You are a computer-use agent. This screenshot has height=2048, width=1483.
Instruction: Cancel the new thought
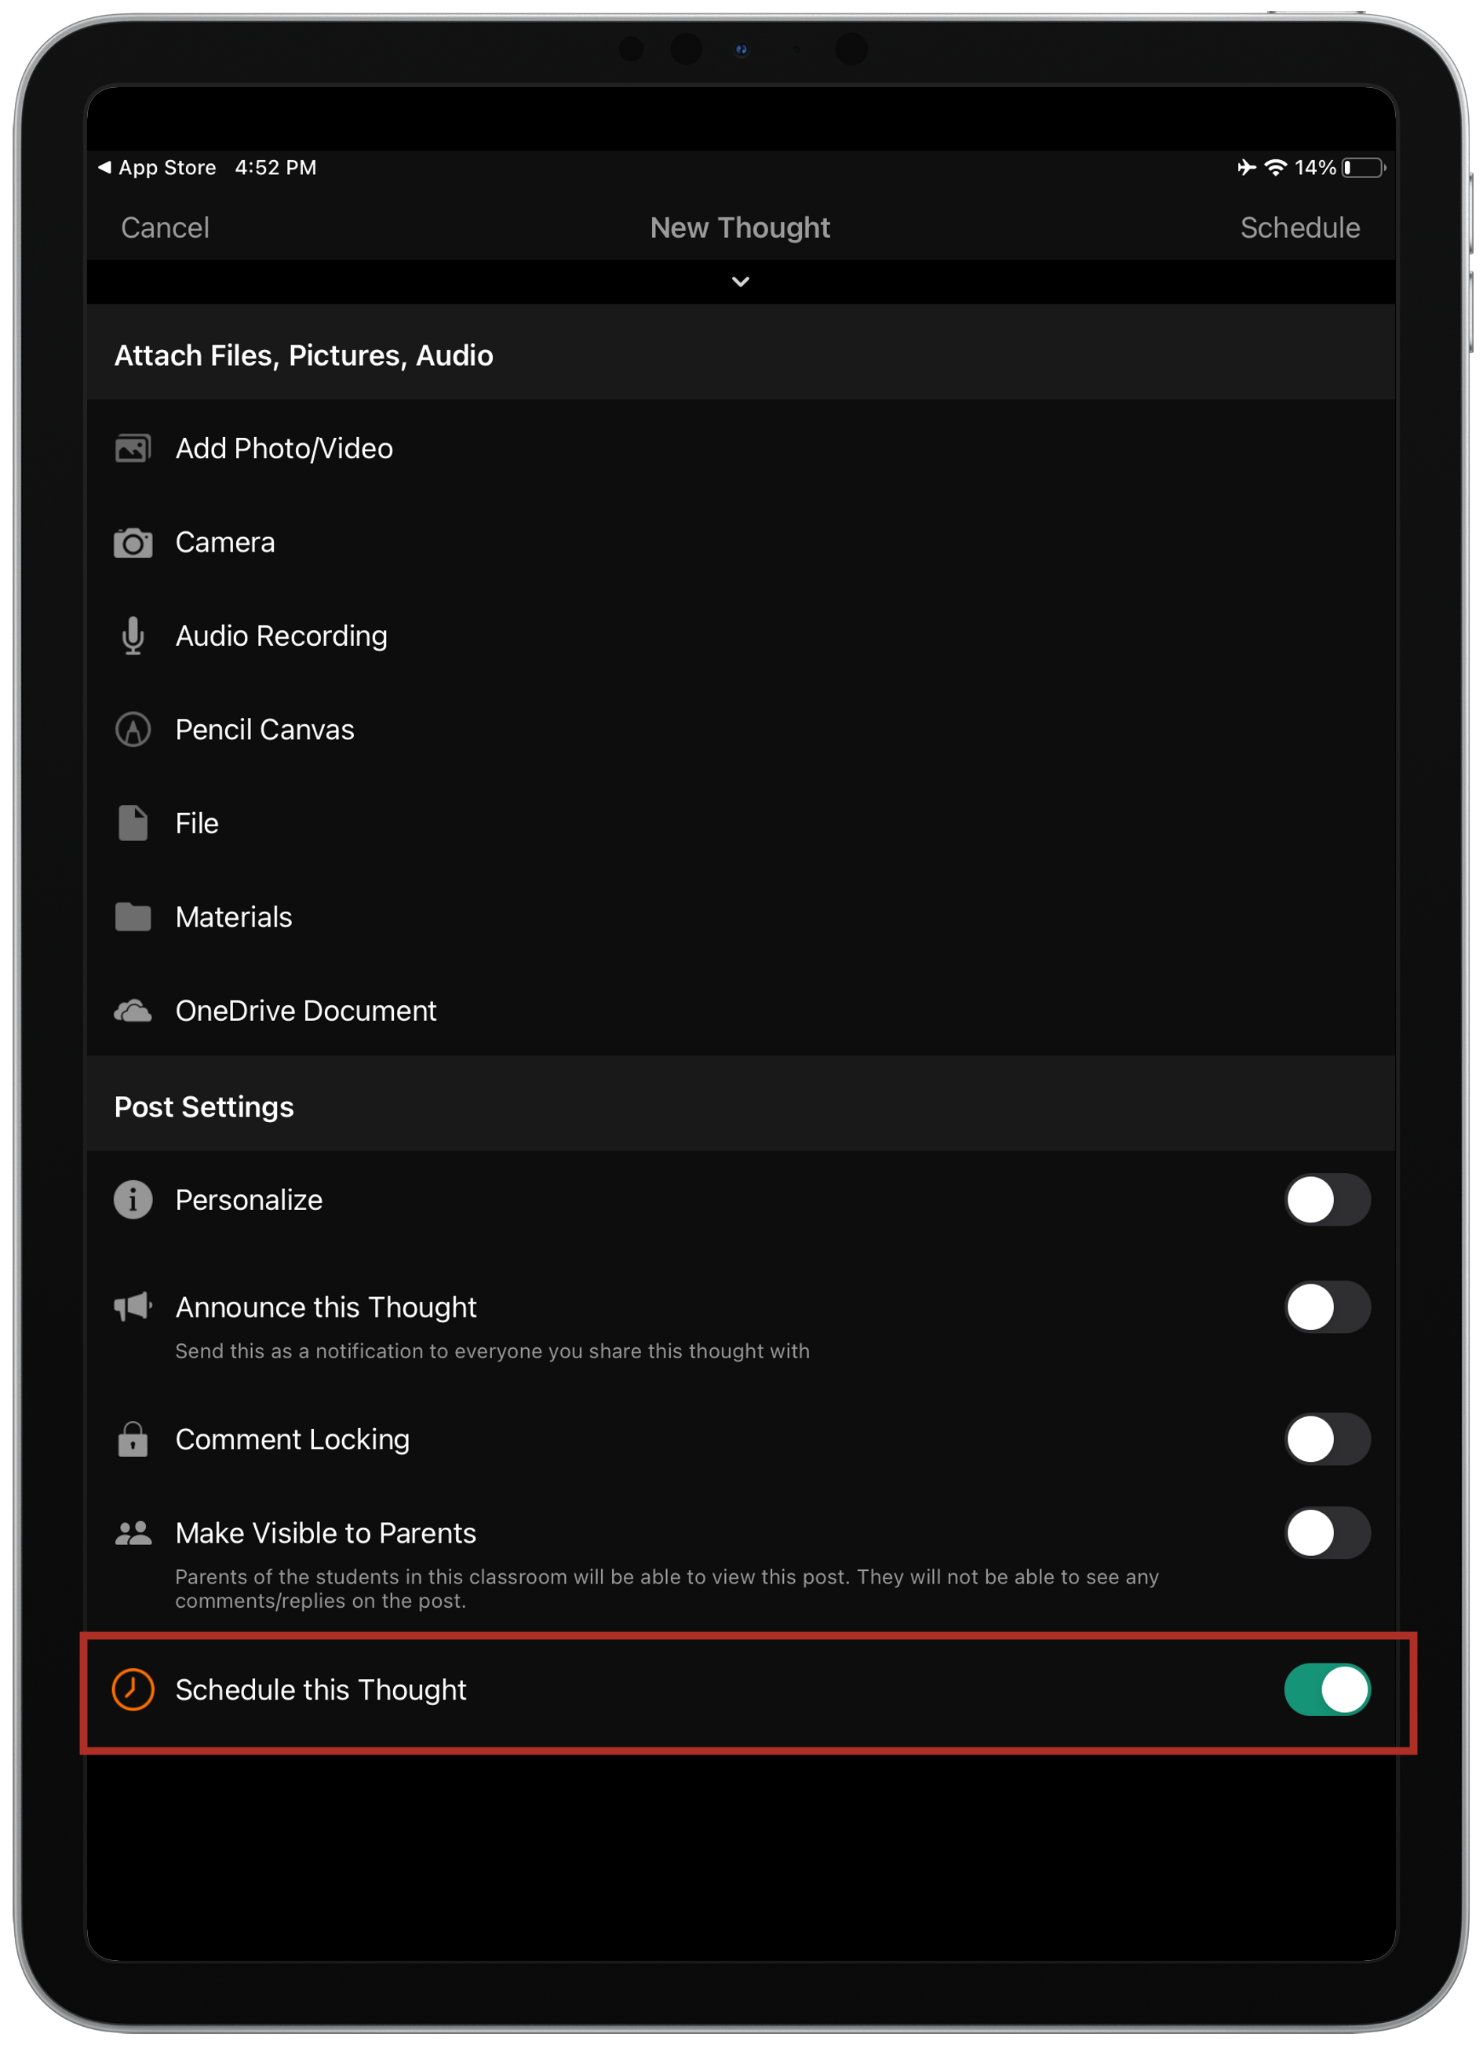tap(165, 228)
